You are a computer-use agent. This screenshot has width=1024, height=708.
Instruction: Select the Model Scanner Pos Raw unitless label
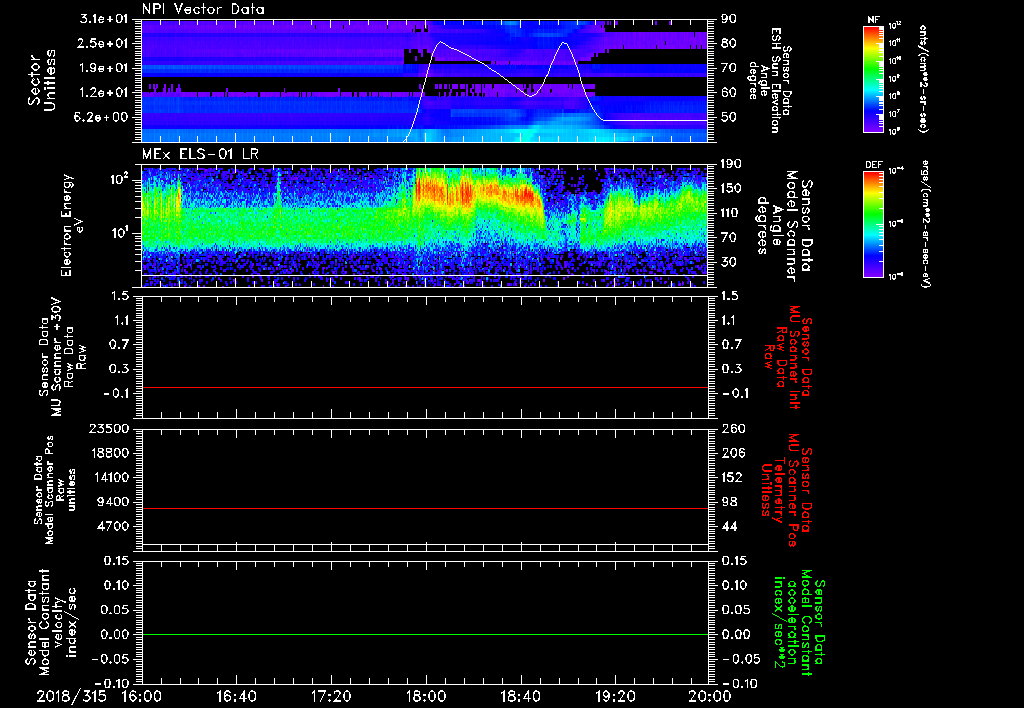(55, 490)
